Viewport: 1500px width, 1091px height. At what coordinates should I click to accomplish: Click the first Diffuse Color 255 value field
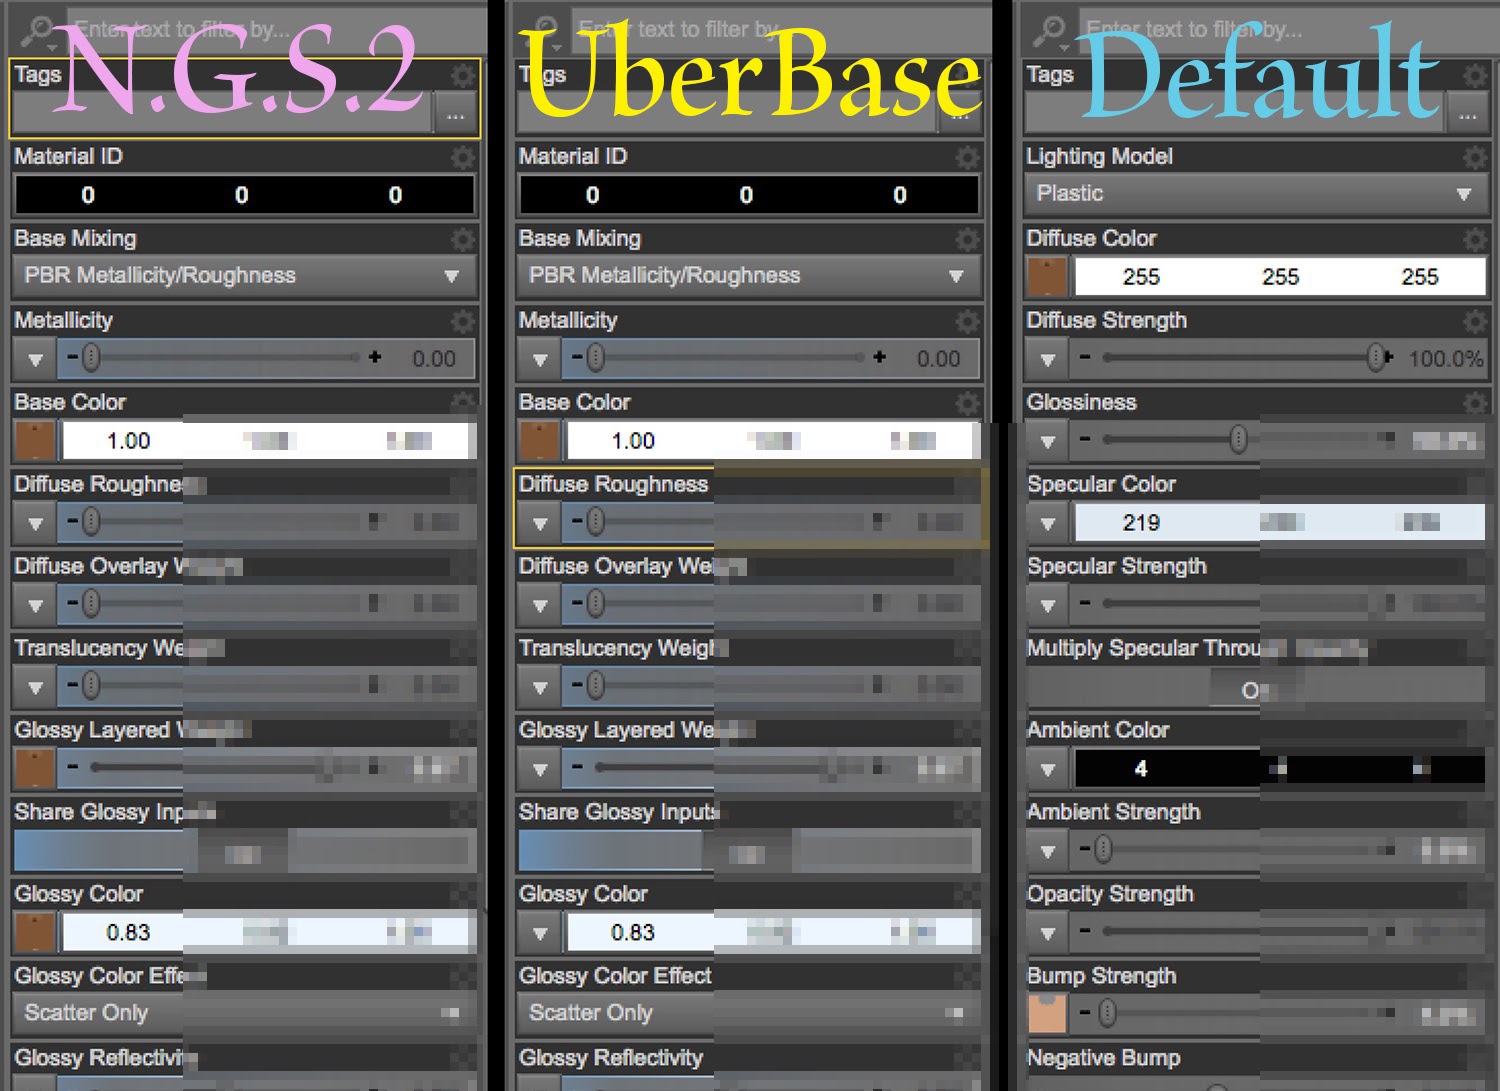(x=1141, y=277)
